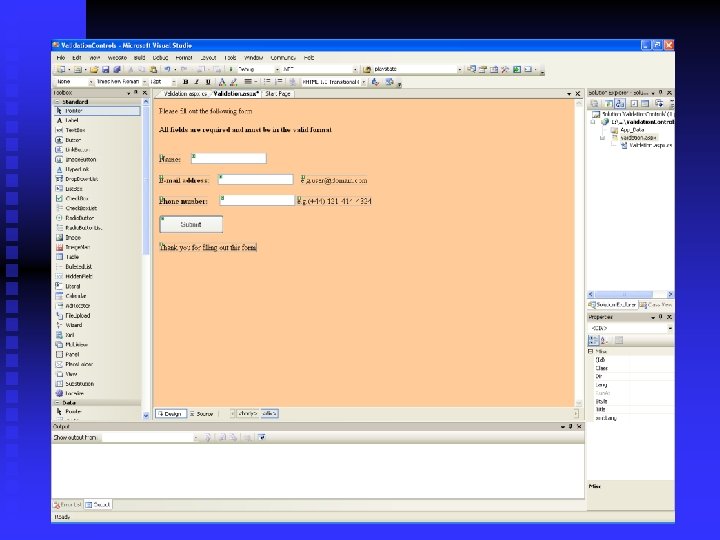Open the Tools menu
The height and width of the screenshot is (540, 720).
click(x=230, y=58)
